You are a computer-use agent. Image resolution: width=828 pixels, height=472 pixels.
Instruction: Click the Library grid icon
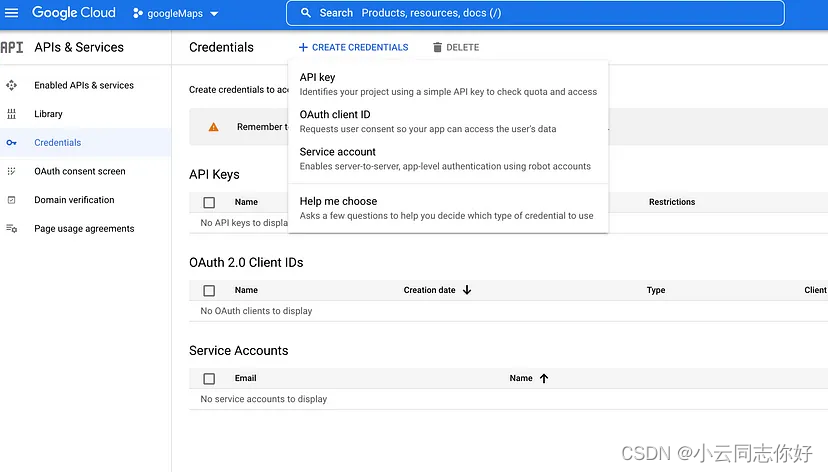(x=11, y=114)
